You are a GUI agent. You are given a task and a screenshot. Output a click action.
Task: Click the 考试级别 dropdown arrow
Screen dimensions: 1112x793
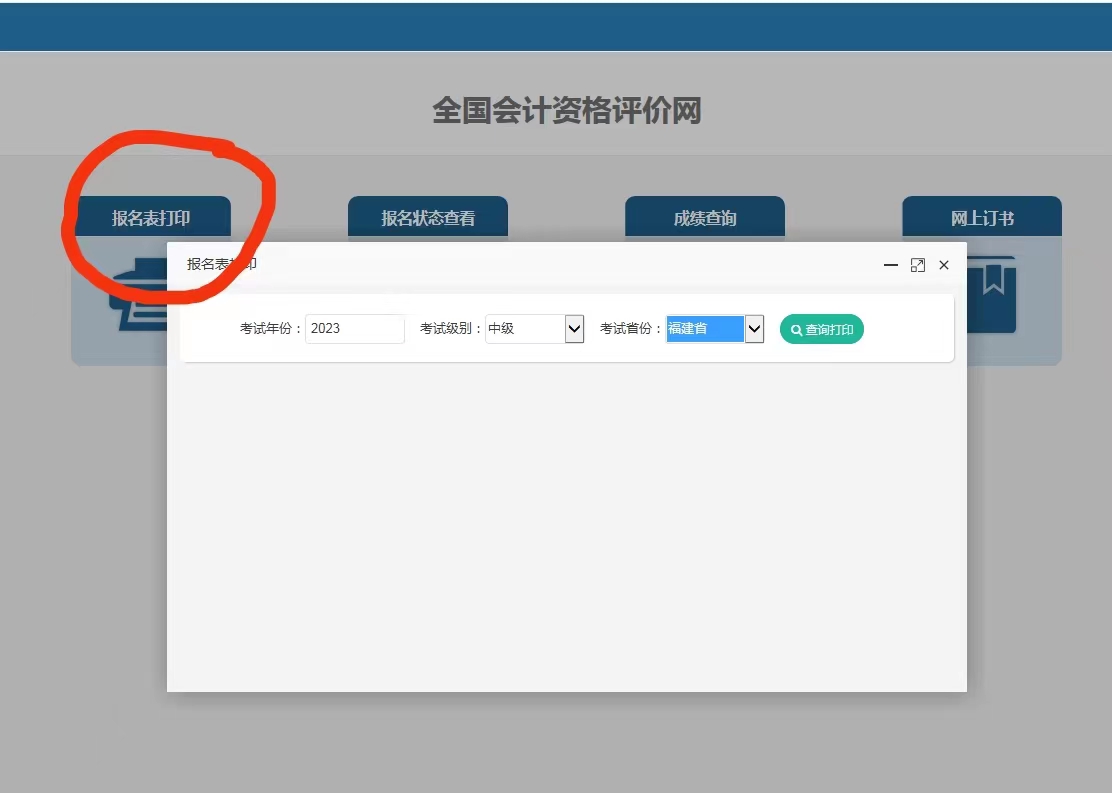(573, 328)
